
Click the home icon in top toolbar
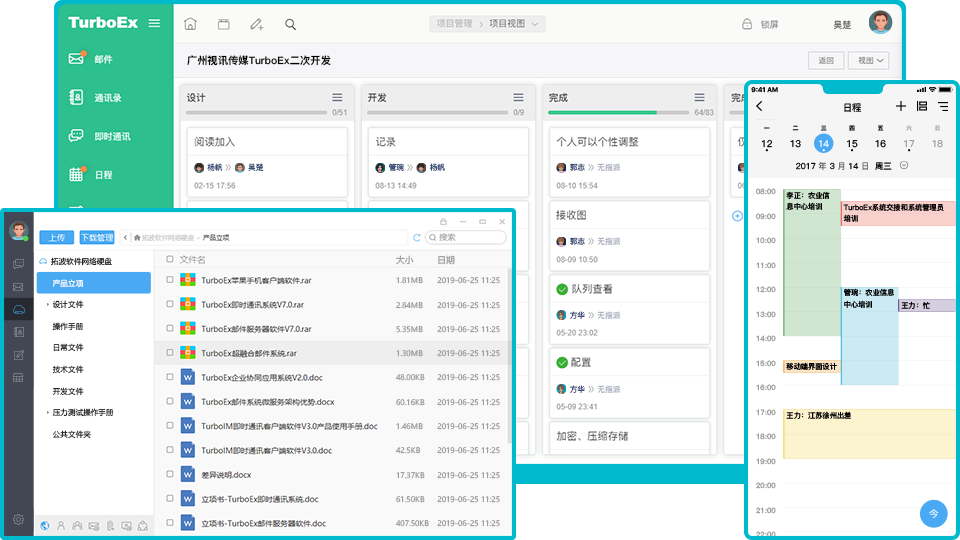tap(190, 24)
